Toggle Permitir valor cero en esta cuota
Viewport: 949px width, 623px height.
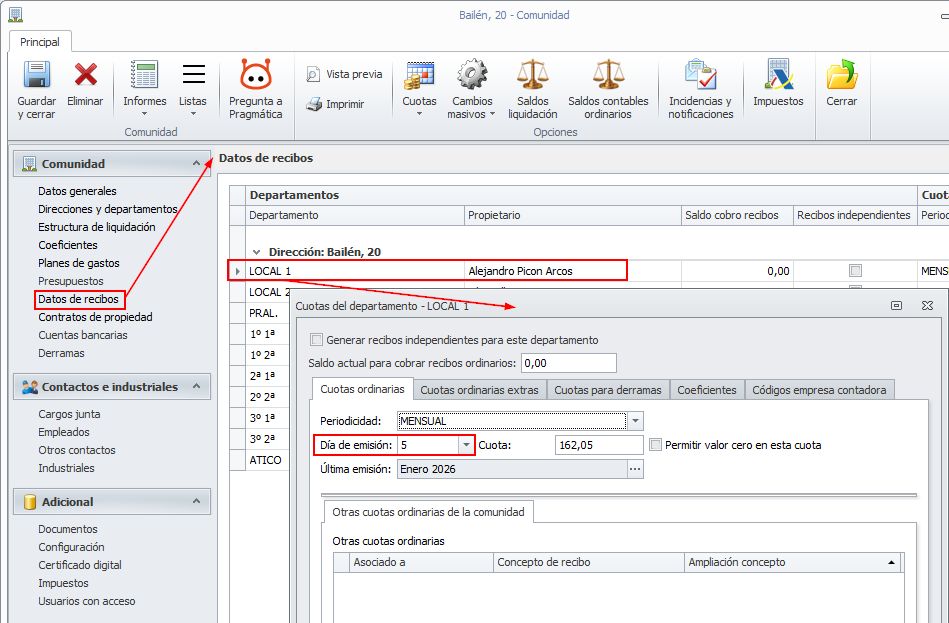tap(655, 445)
